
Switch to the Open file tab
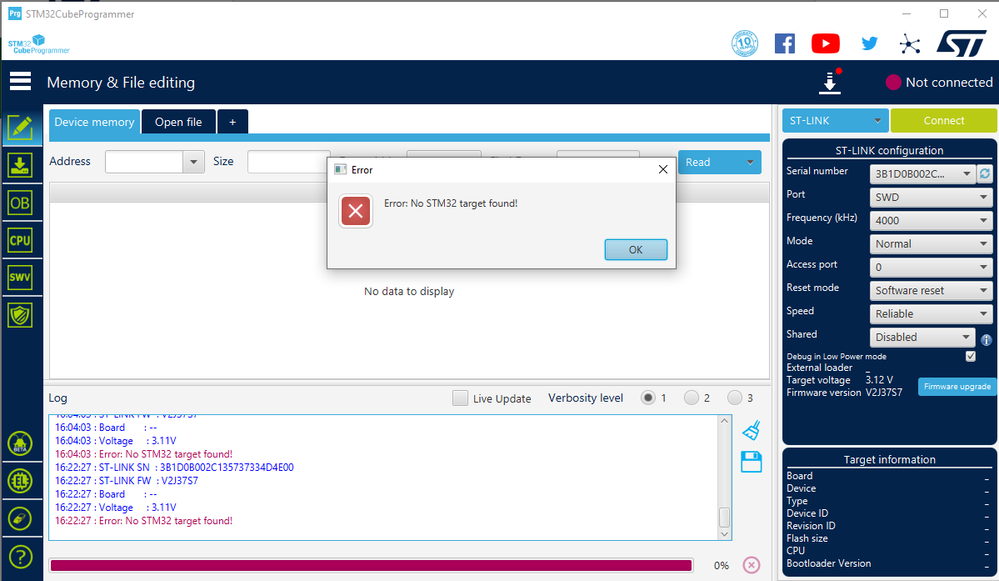(178, 122)
